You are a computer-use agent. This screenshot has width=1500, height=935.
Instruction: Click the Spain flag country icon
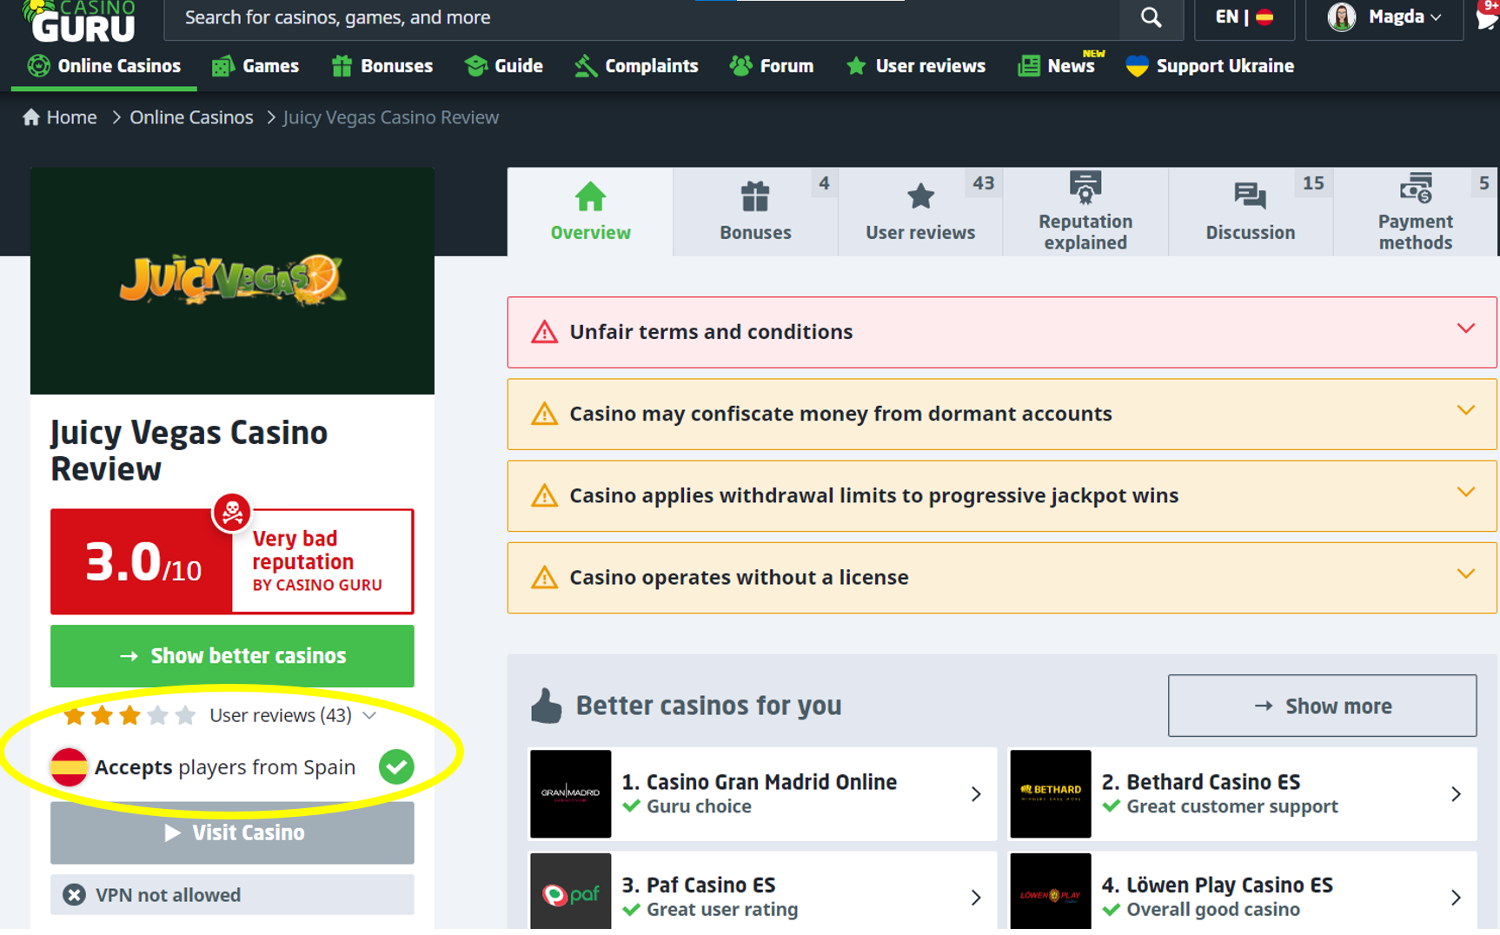(x=69, y=767)
